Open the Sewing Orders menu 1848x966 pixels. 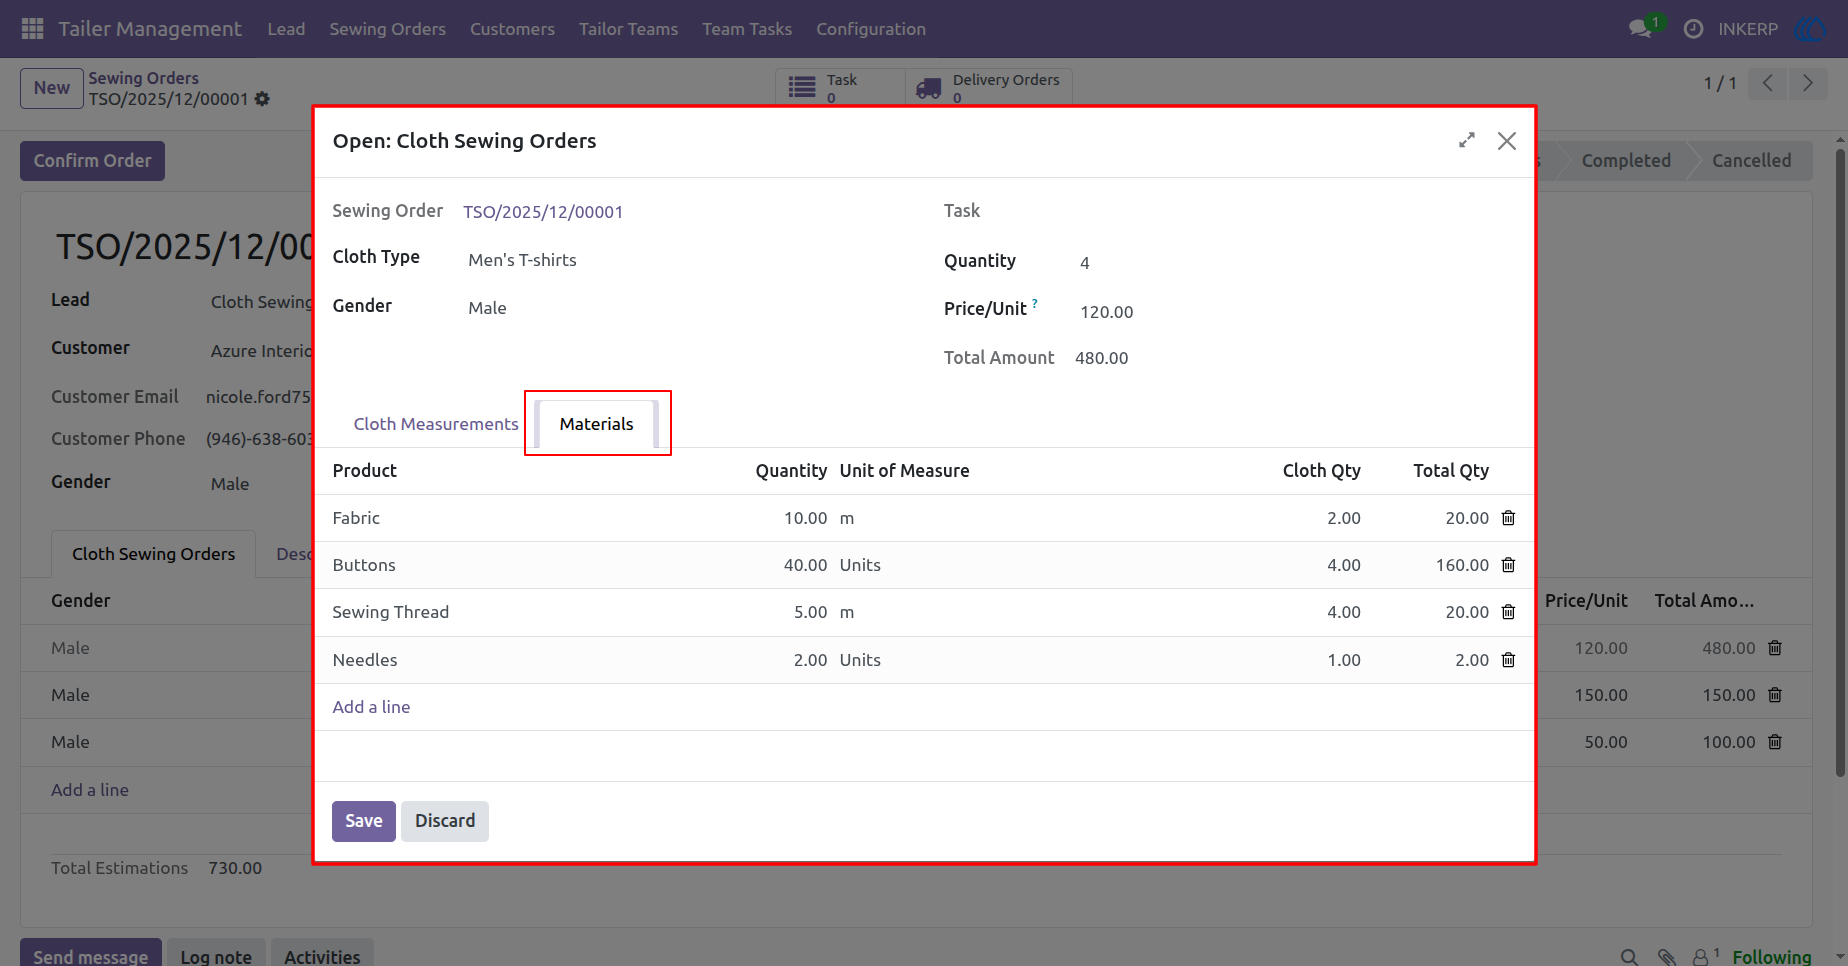(x=388, y=29)
